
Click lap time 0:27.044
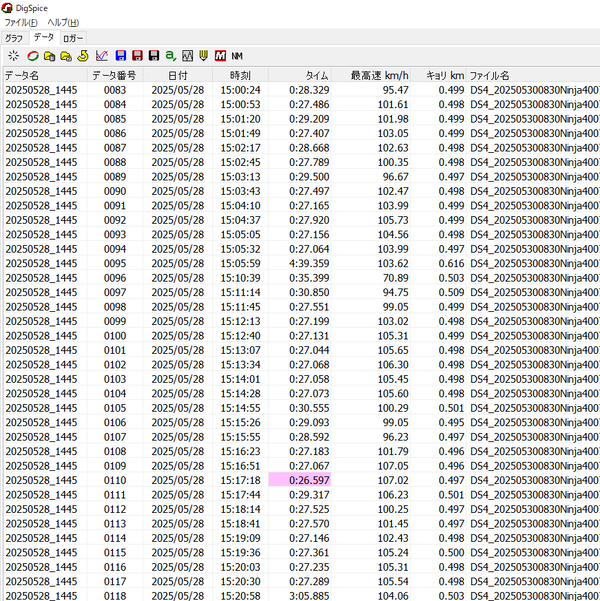309,350
